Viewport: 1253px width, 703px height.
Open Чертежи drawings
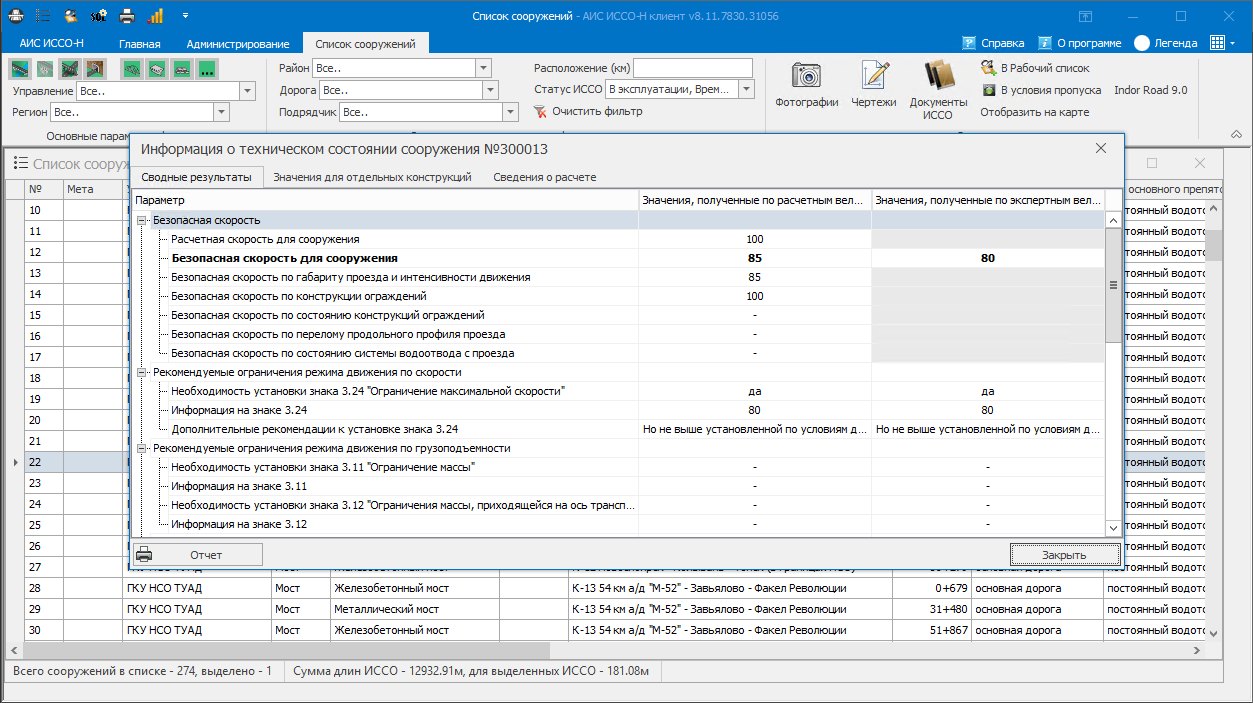pos(874,84)
